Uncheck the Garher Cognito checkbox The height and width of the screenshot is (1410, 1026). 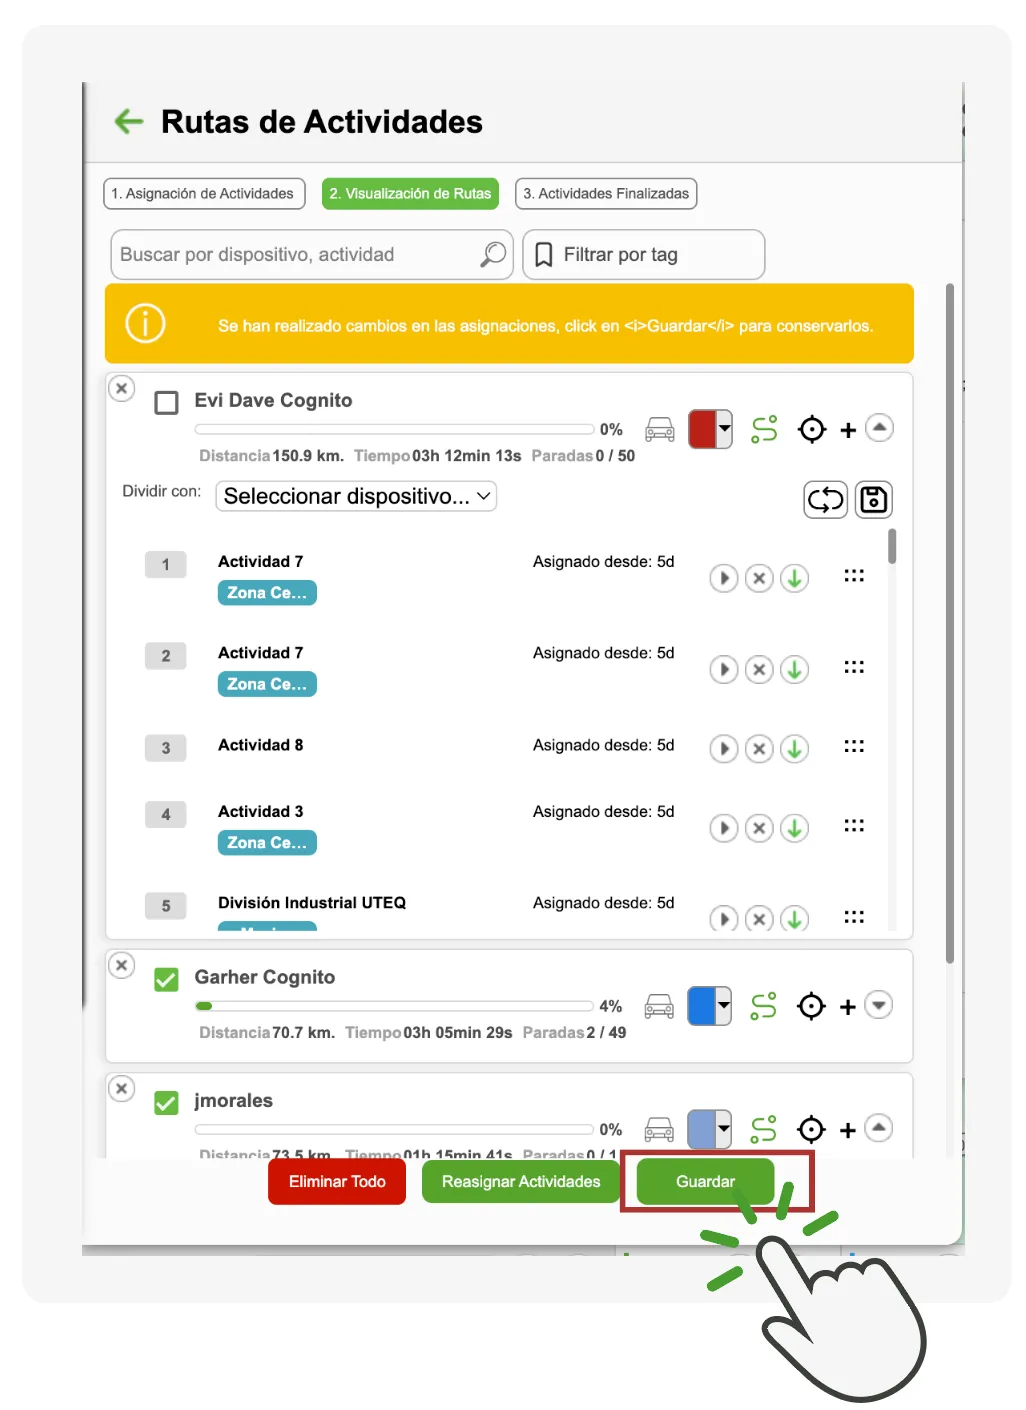point(166,979)
